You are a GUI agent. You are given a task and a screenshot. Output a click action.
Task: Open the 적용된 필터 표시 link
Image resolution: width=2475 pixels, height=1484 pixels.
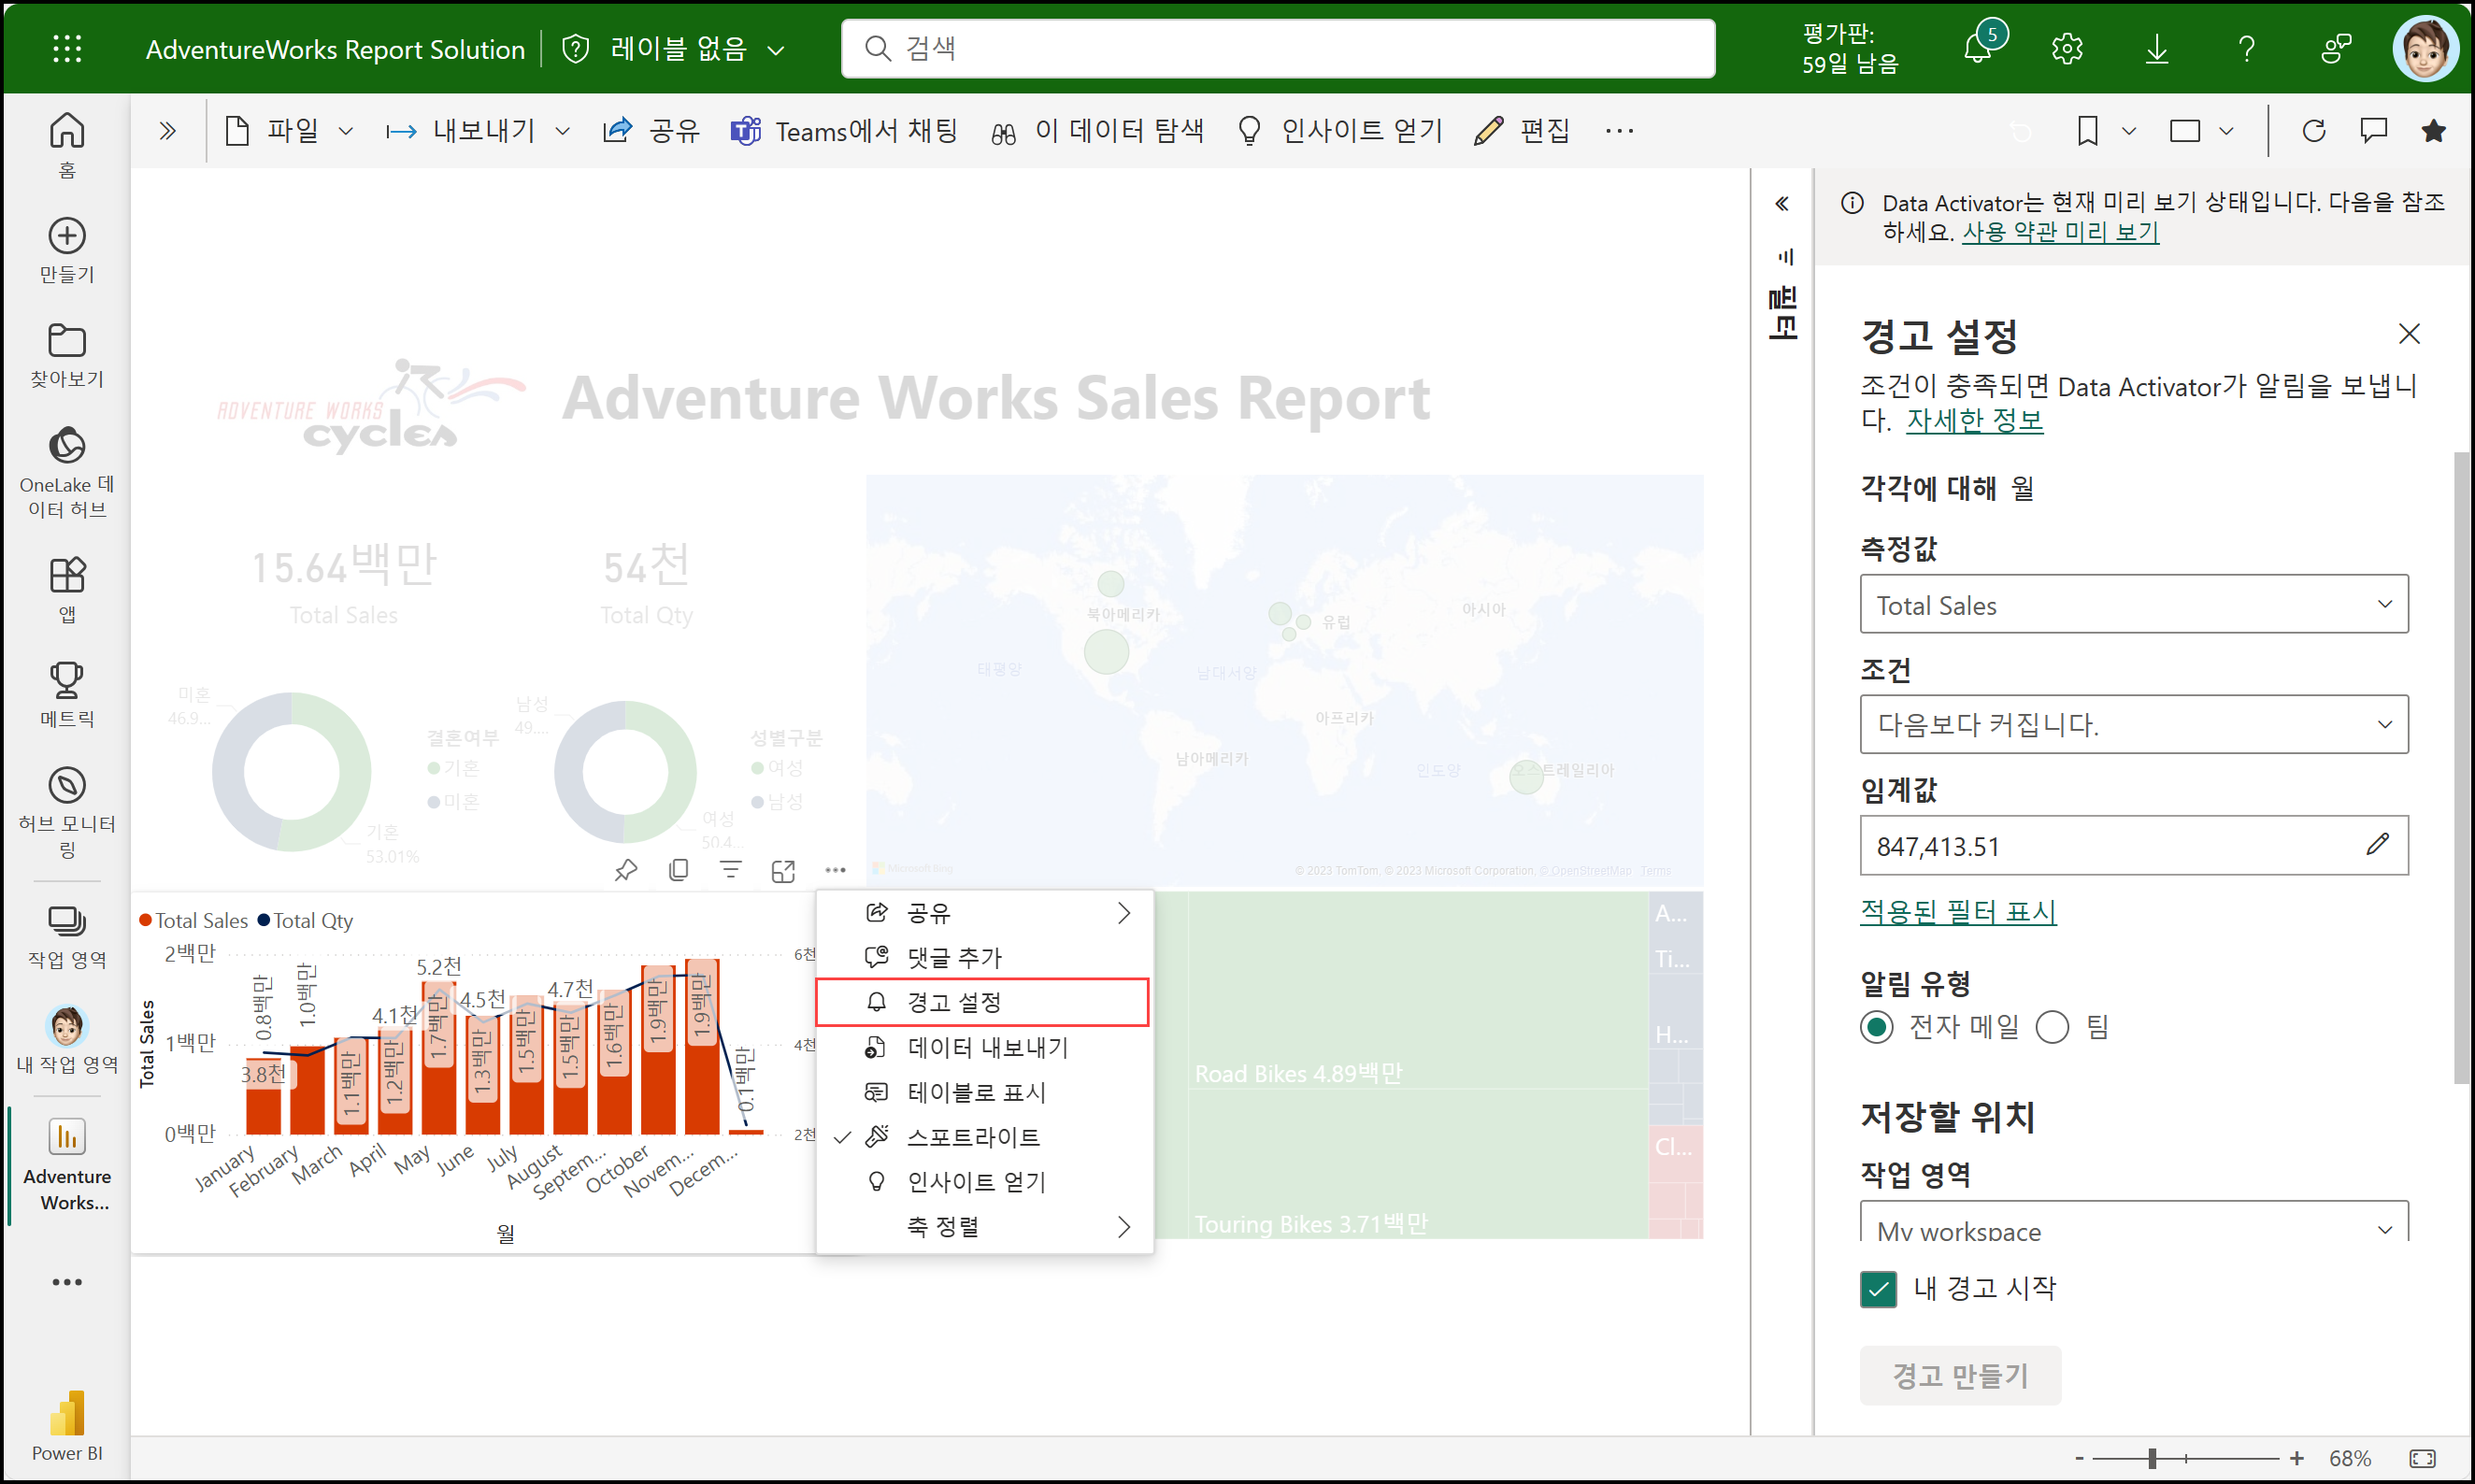1957,911
